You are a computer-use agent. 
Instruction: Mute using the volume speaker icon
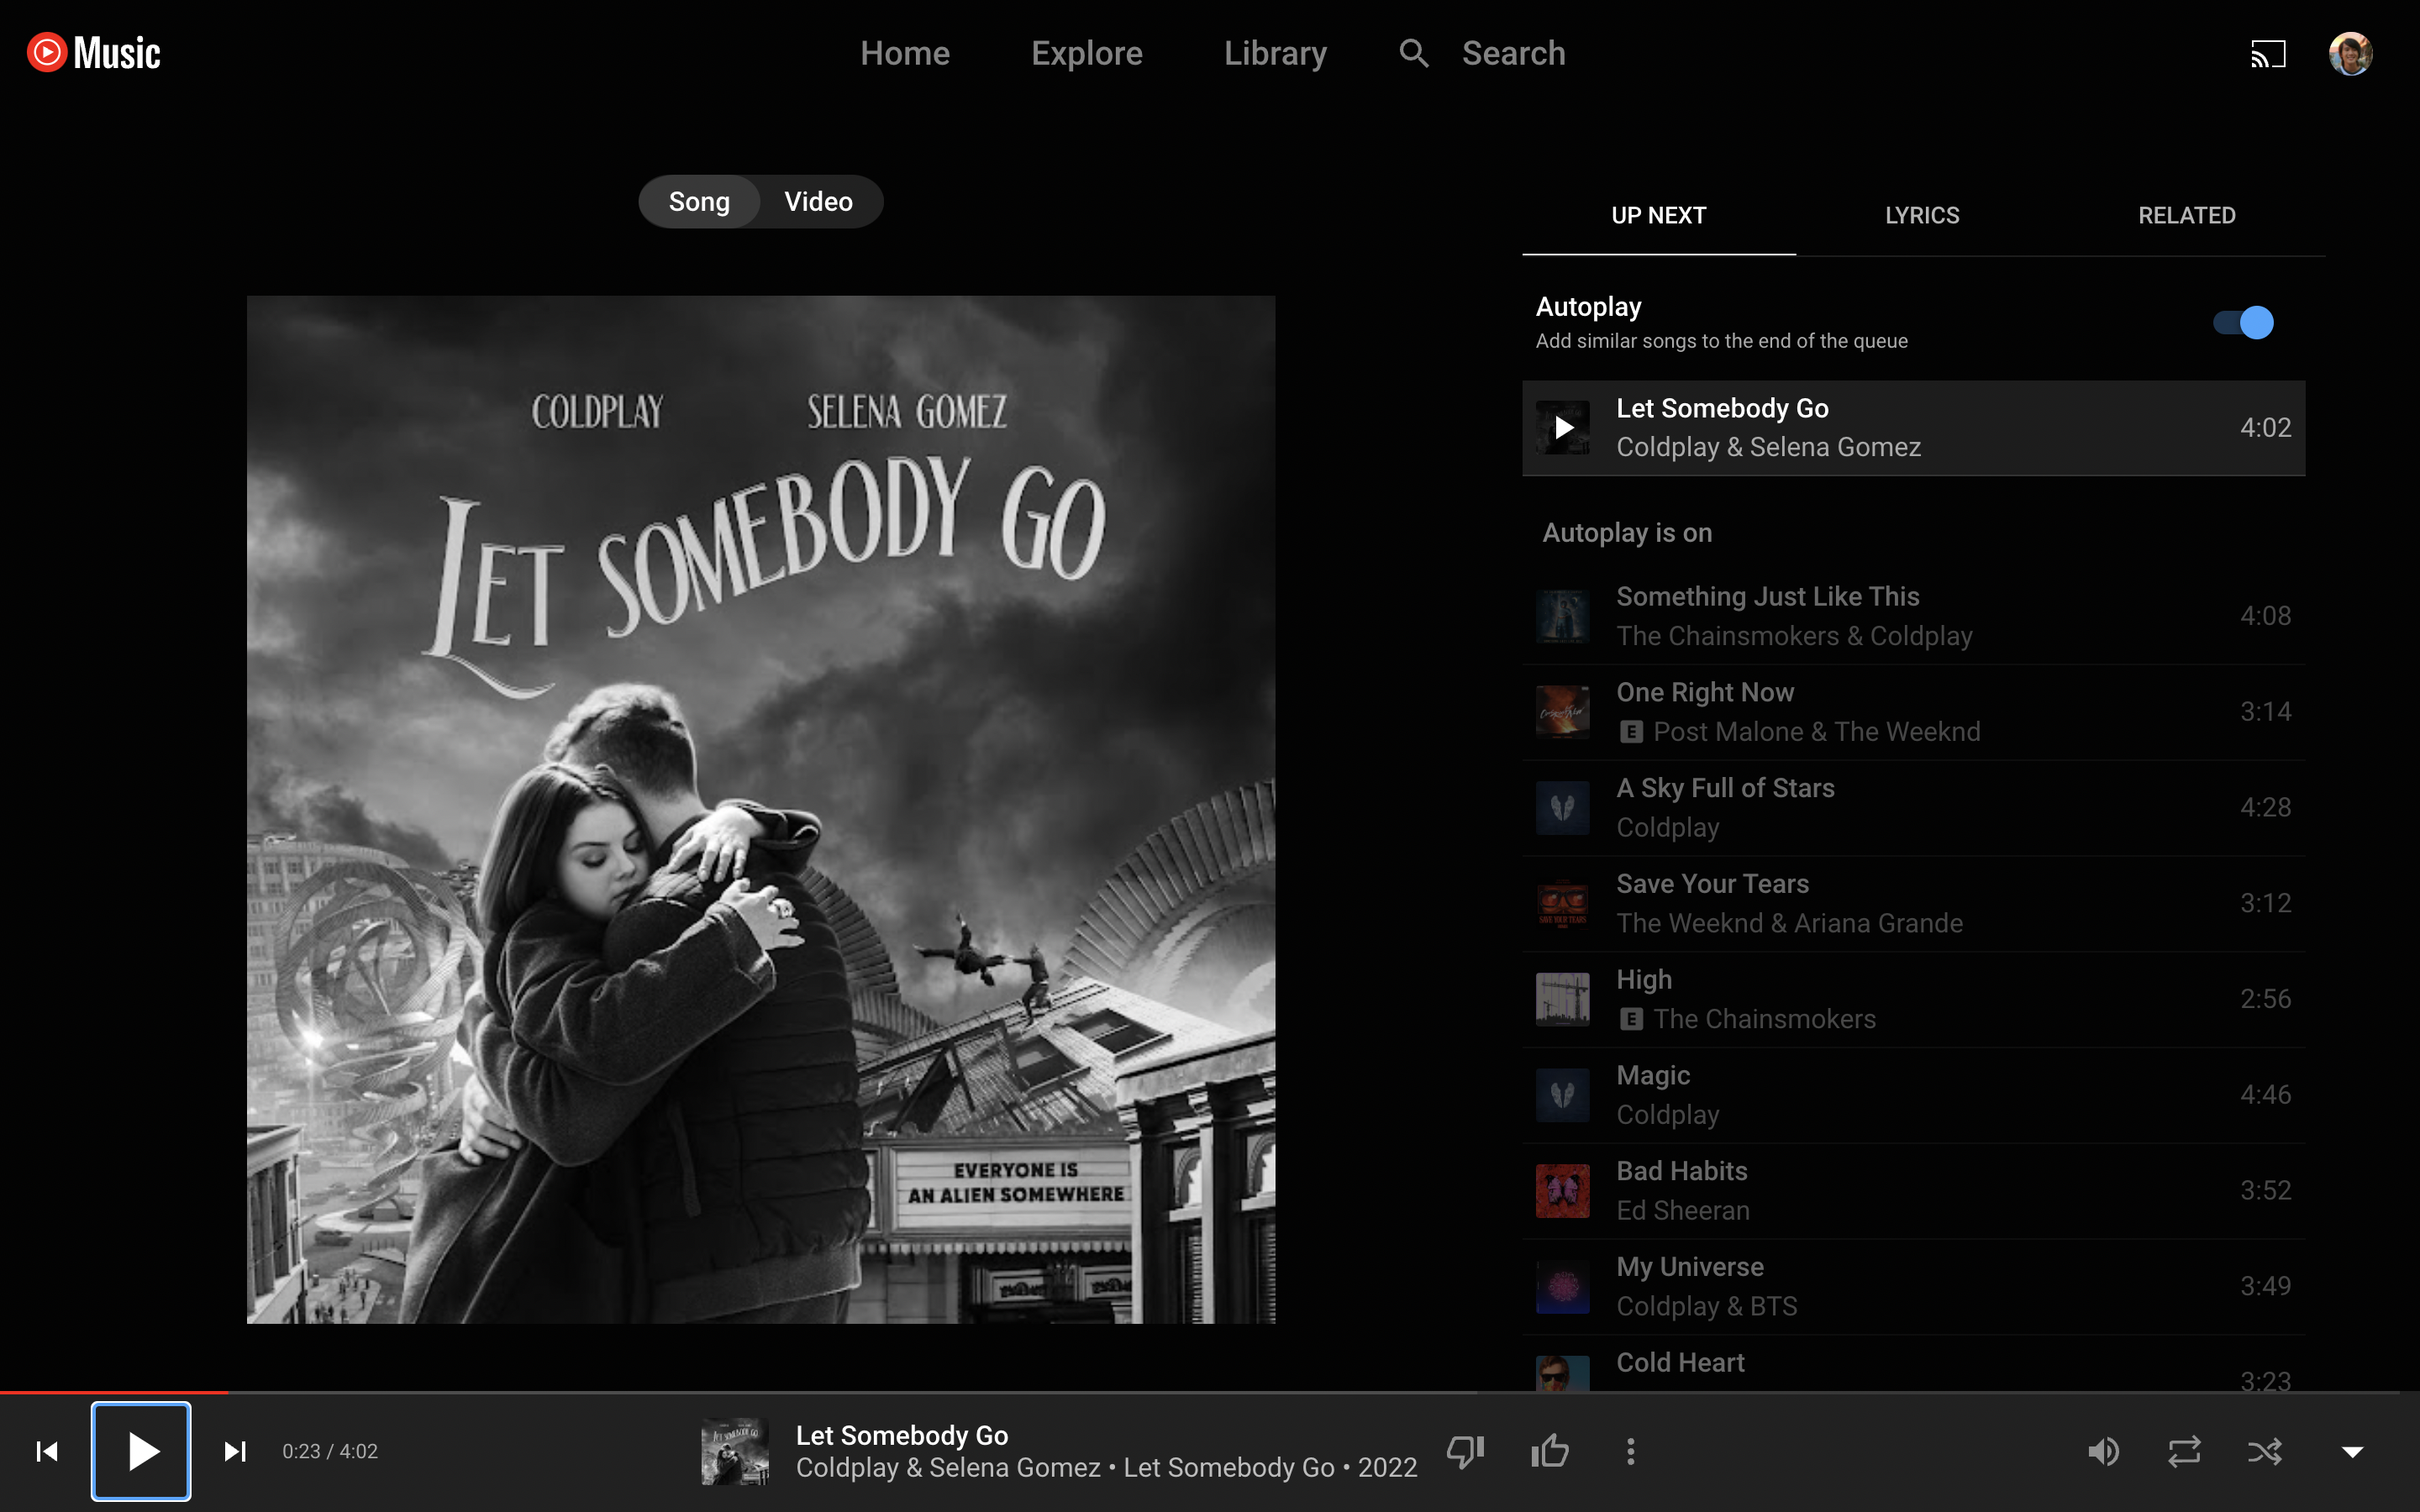click(x=2103, y=1451)
